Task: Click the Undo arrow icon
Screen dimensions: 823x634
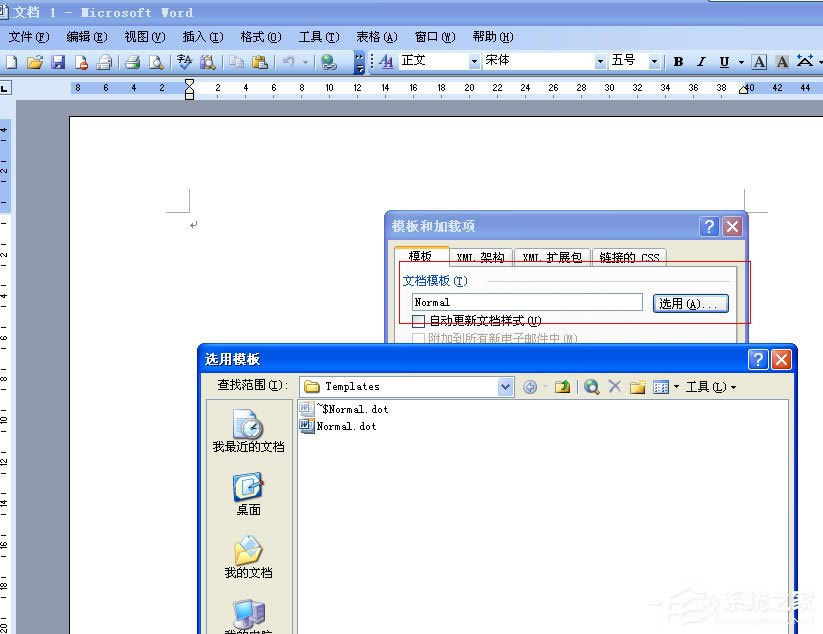Action: tap(288, 62)
